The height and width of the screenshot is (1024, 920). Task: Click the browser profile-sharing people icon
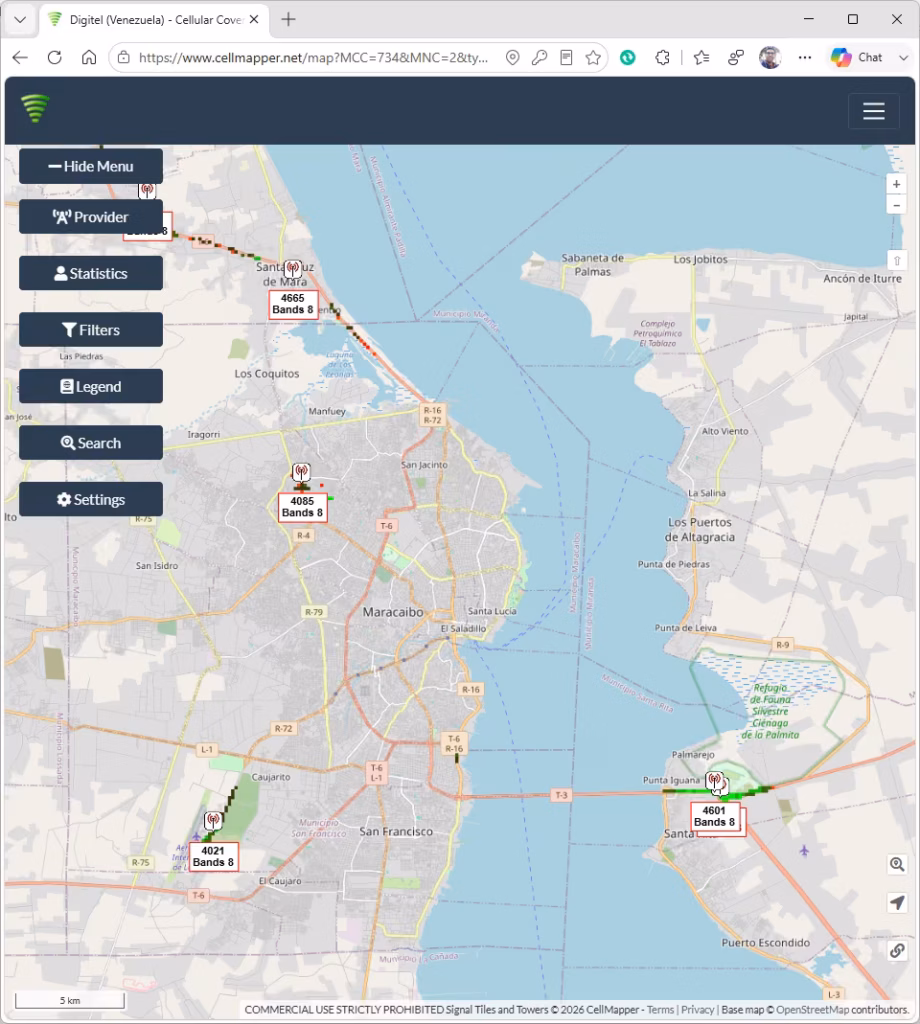point(736,57)
